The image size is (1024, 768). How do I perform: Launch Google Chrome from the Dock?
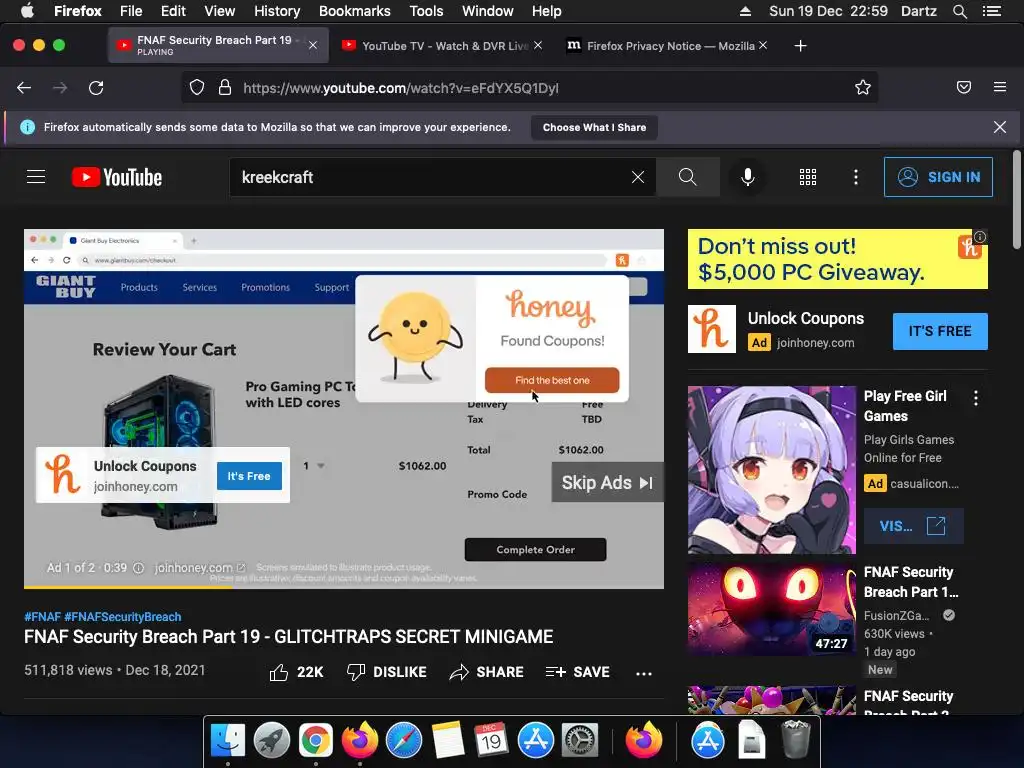(x=315, y=740)
